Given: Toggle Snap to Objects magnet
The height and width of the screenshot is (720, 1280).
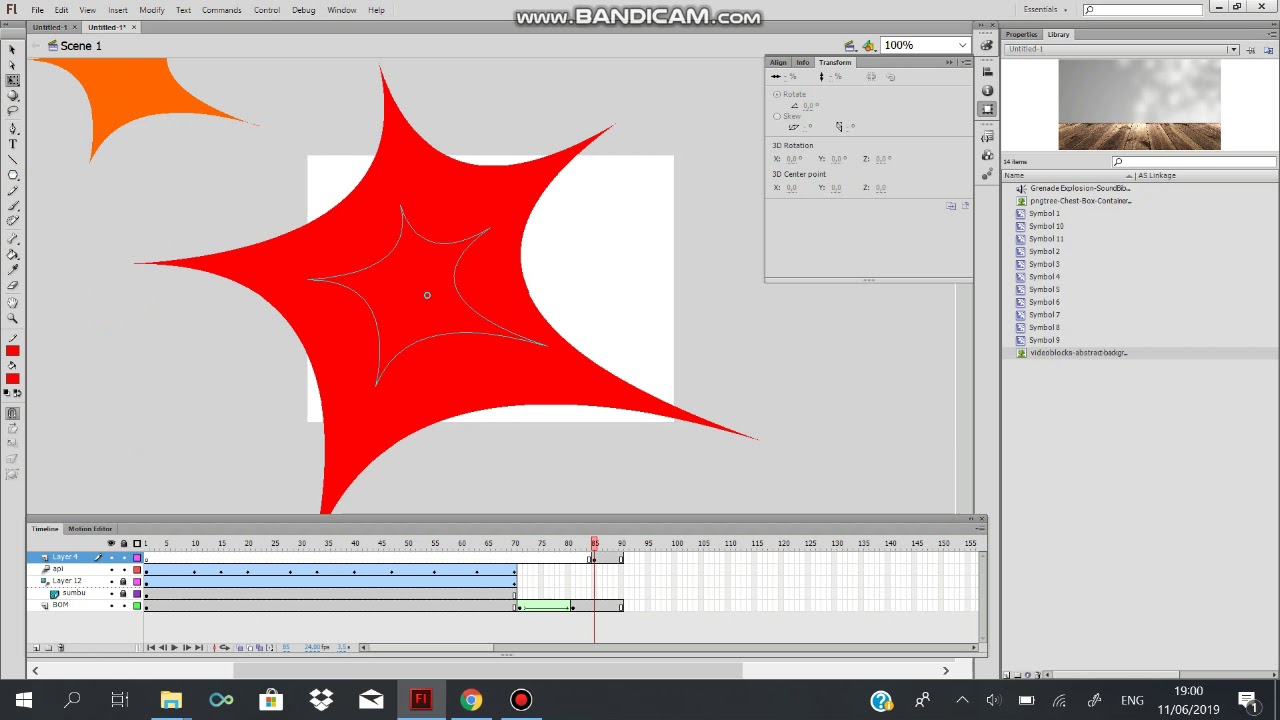Looking at the screenshot, I should pos(12,413).
